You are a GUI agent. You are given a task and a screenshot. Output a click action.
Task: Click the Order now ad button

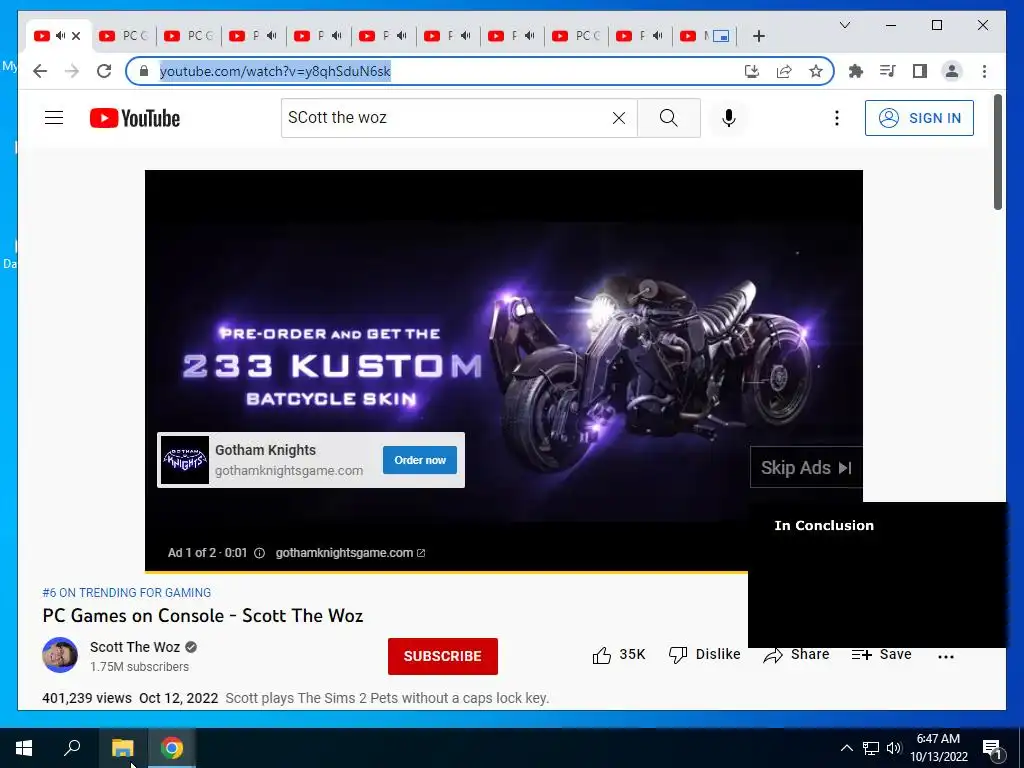[420, 460]
